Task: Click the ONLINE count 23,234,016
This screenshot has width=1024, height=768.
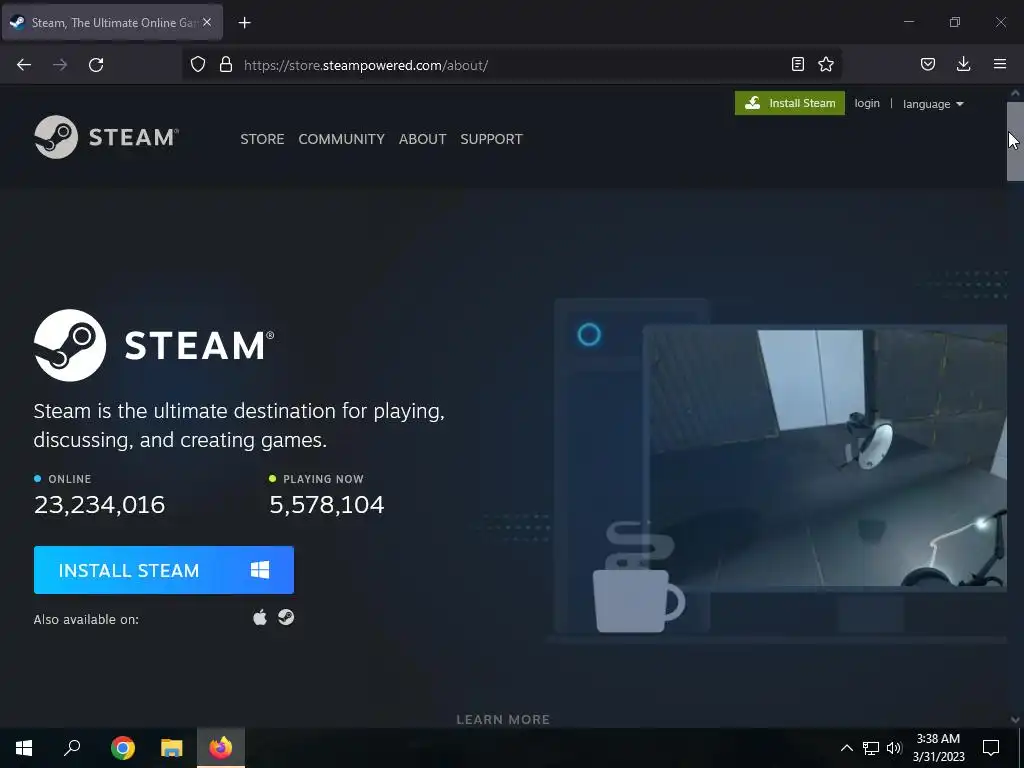Action: point(99,505)
